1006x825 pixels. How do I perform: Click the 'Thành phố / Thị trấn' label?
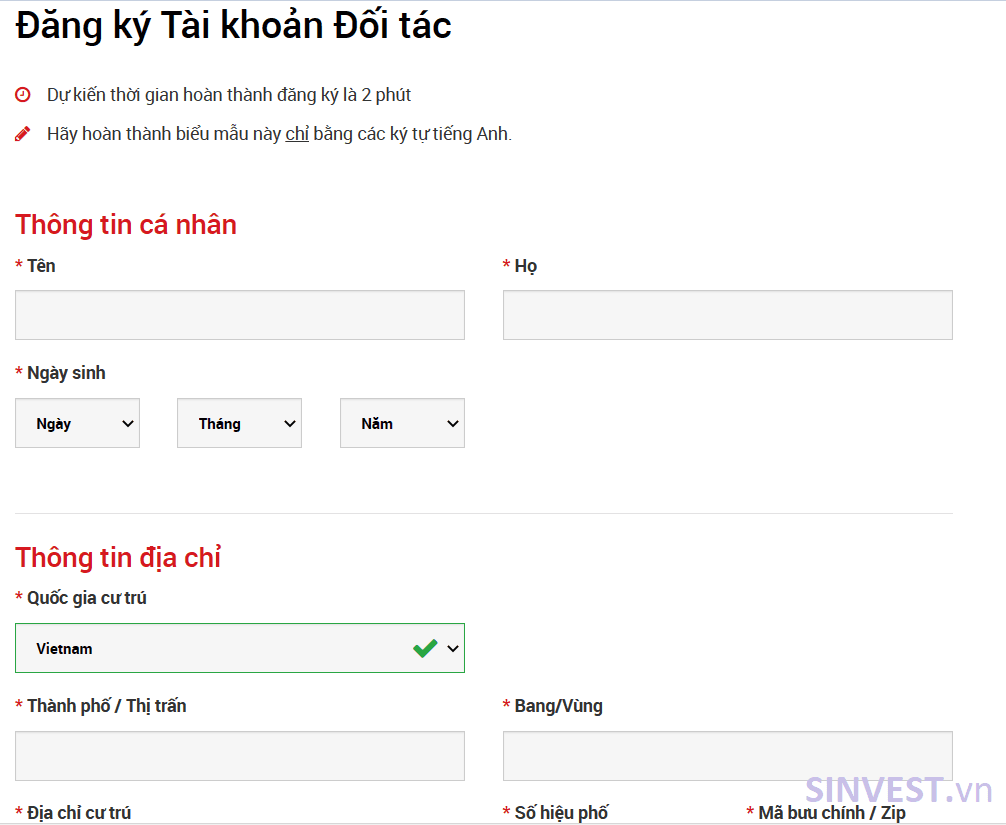click(x=107, y=706)
